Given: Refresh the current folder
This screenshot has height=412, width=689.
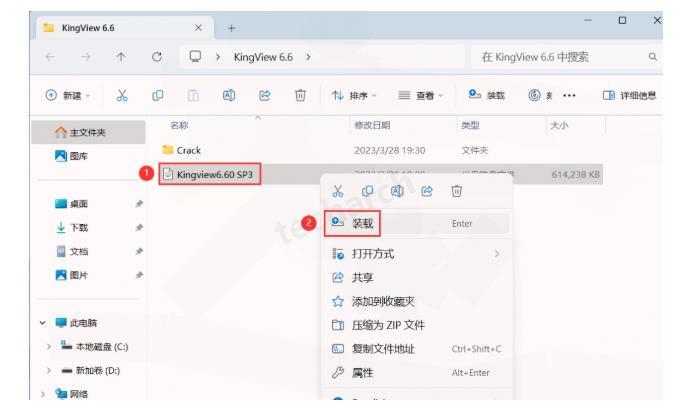Looking at the screenshot, I should [x=157, y=57].
